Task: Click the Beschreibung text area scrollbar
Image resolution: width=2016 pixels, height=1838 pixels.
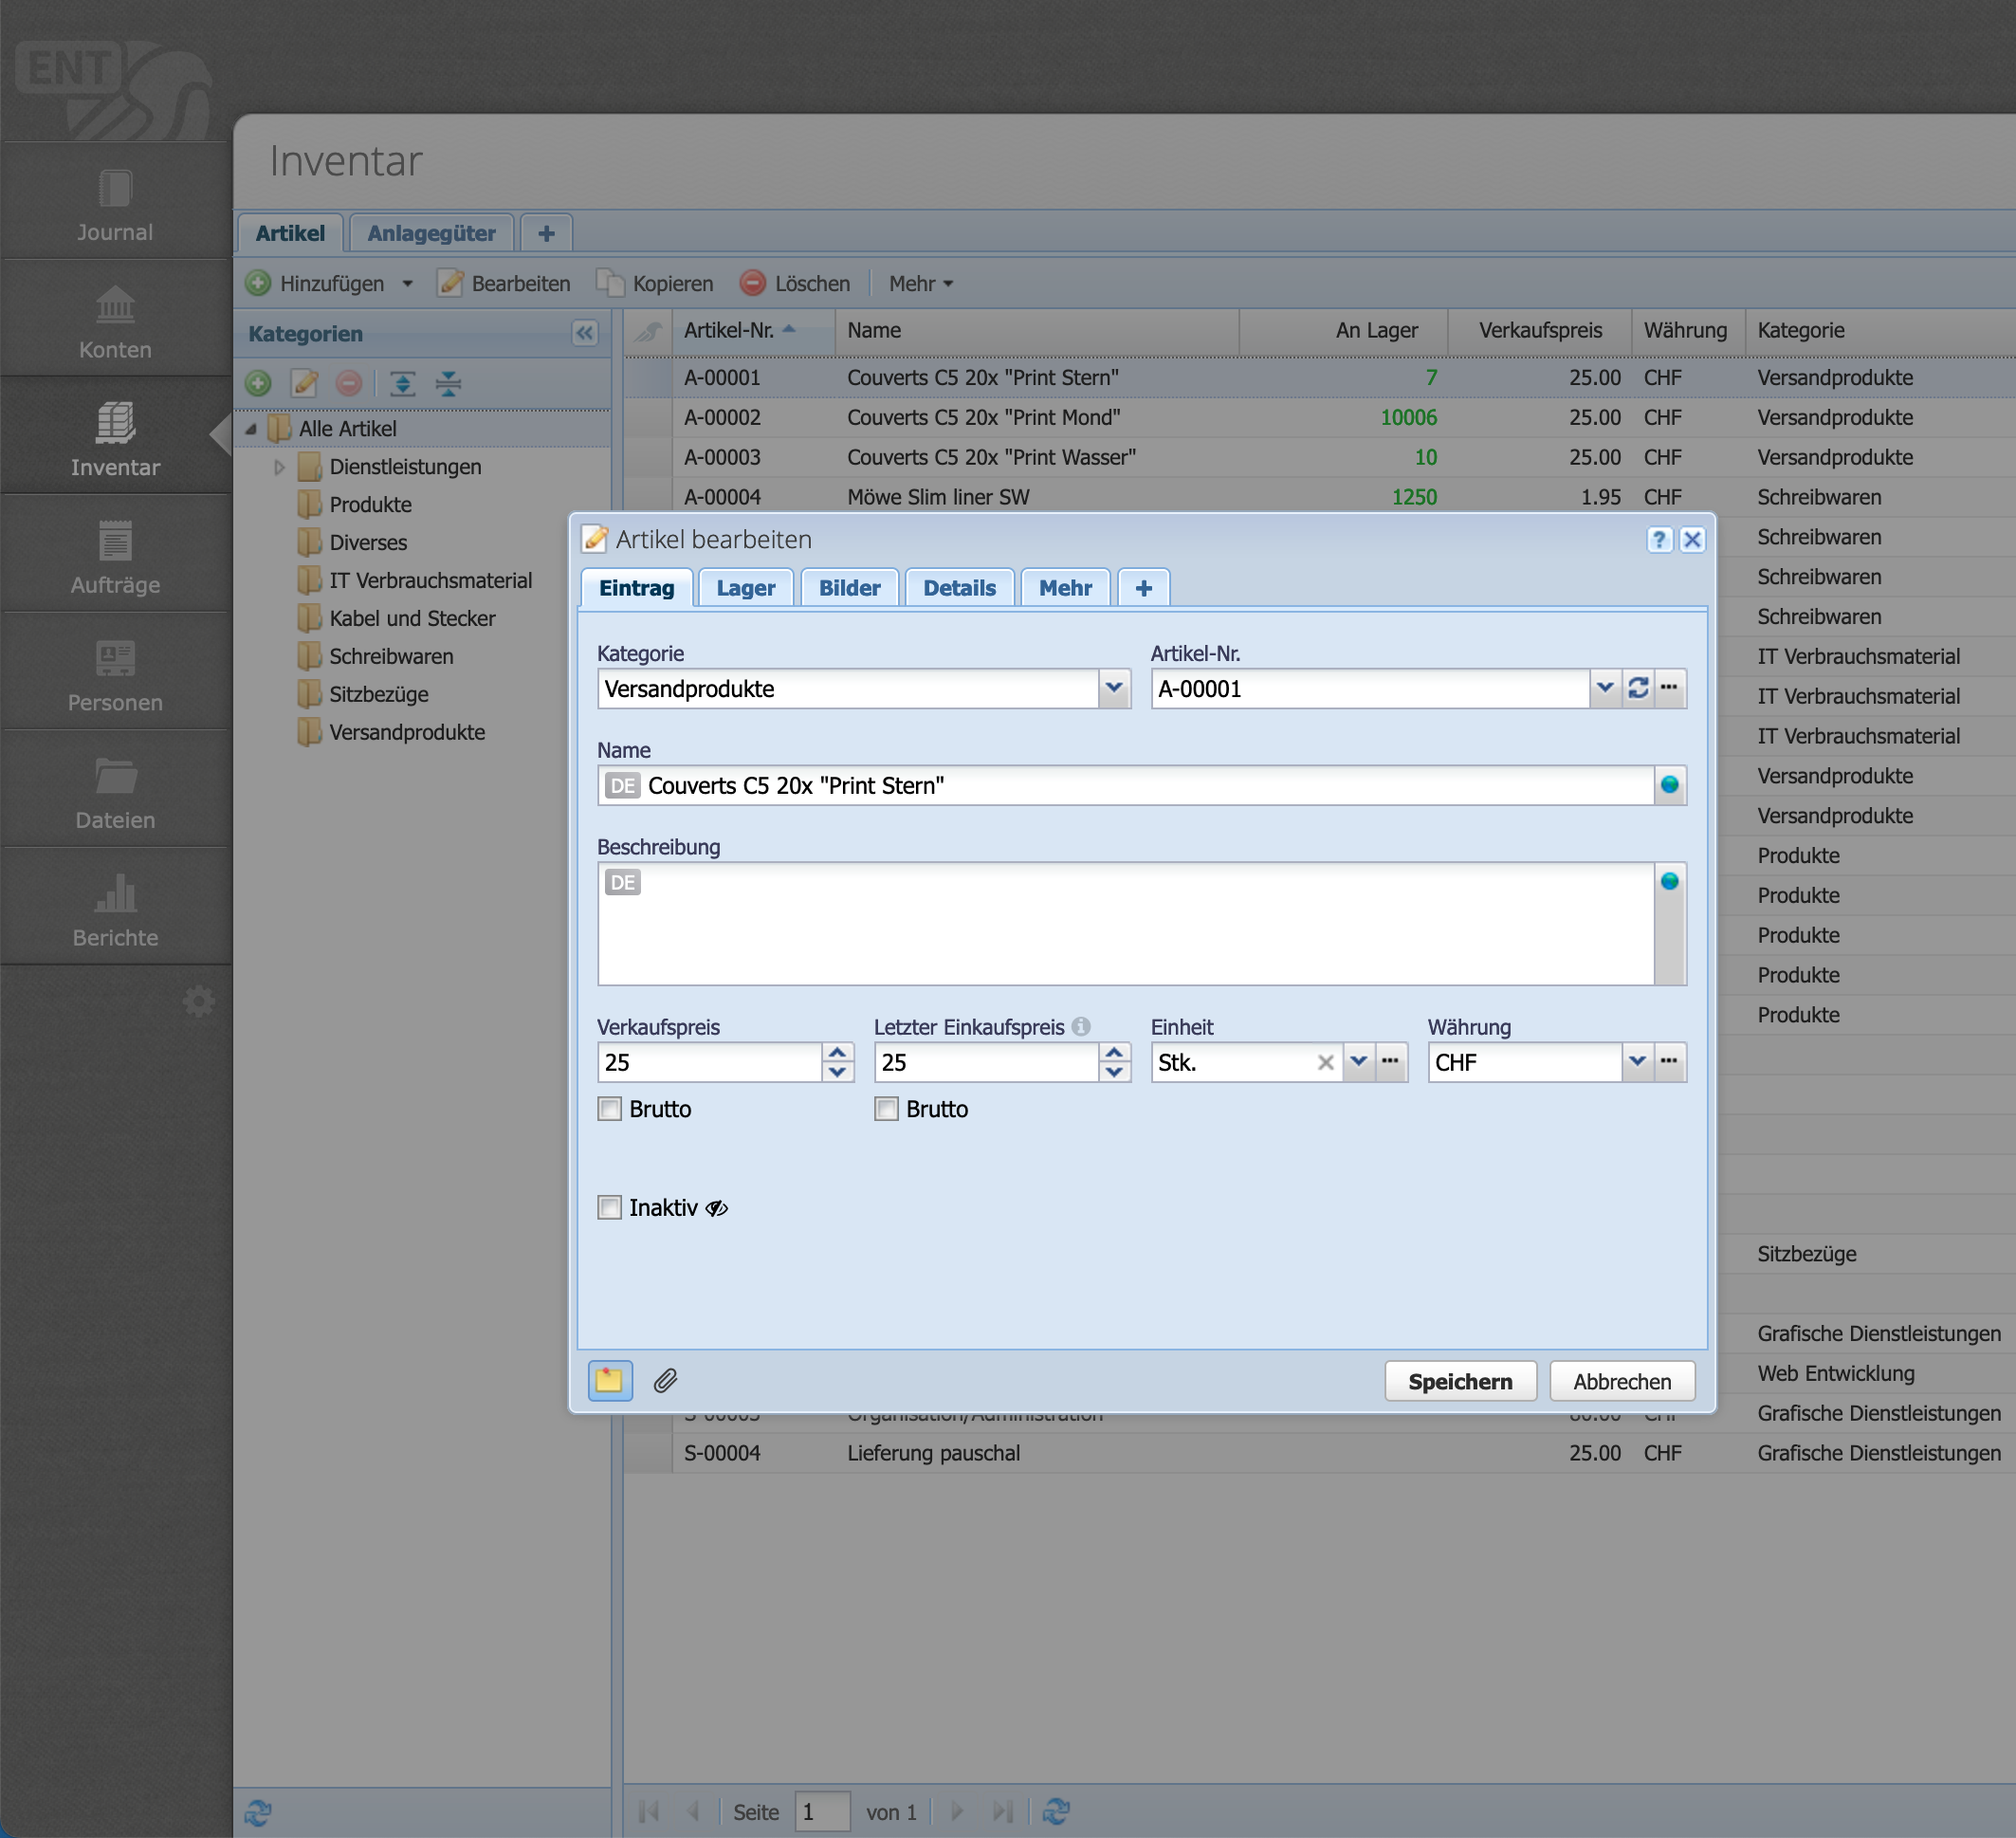Action: coord(1669,940)
